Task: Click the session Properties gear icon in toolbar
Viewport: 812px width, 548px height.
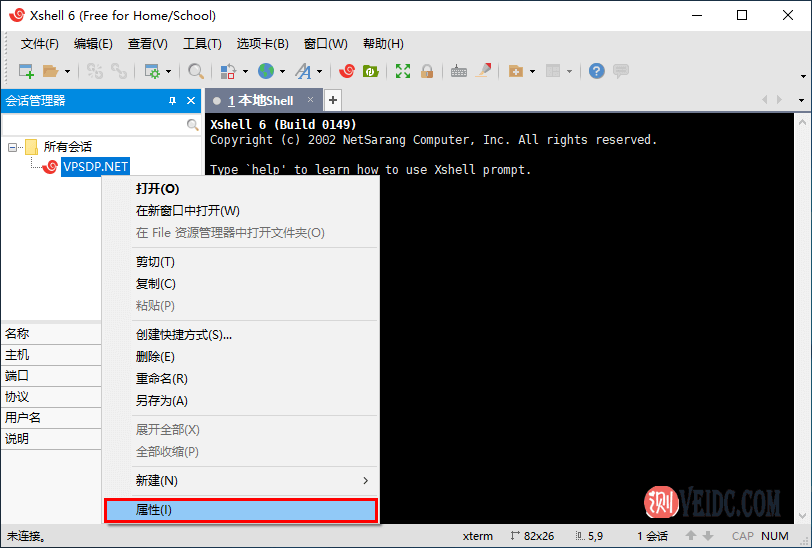Action: [152, 71]
